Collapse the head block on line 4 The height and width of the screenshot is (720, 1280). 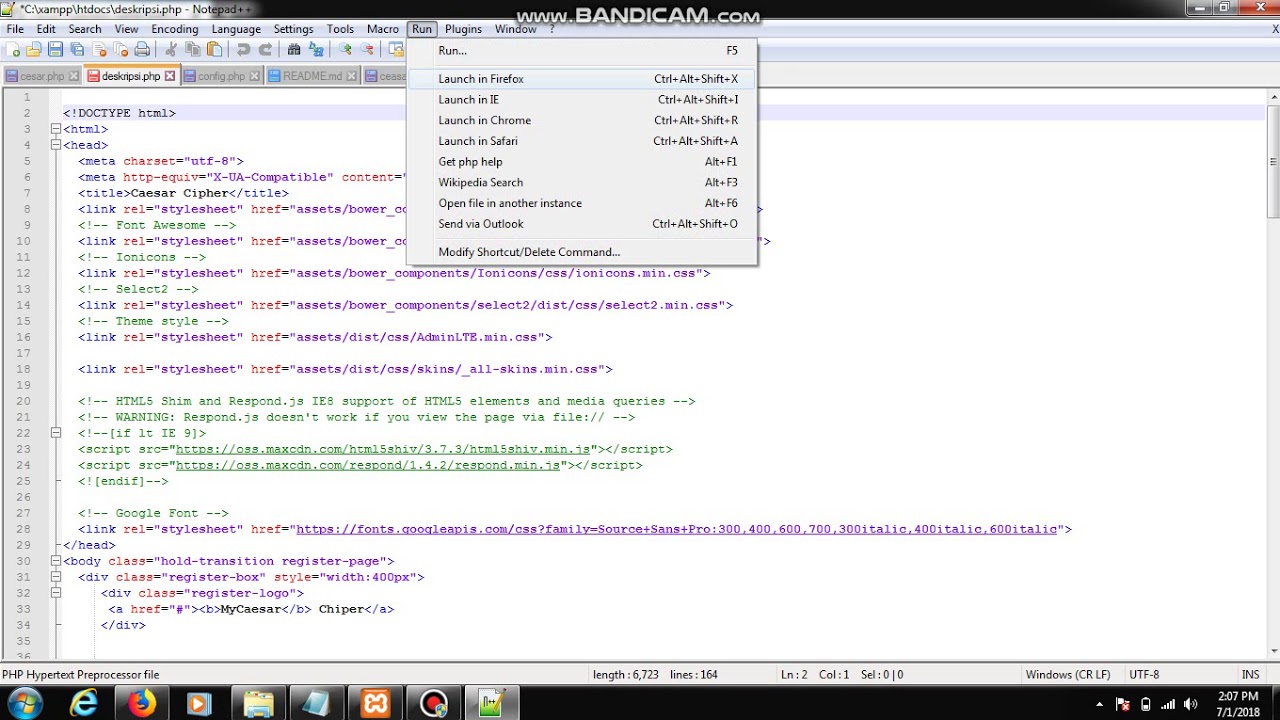tap(55, 145)
